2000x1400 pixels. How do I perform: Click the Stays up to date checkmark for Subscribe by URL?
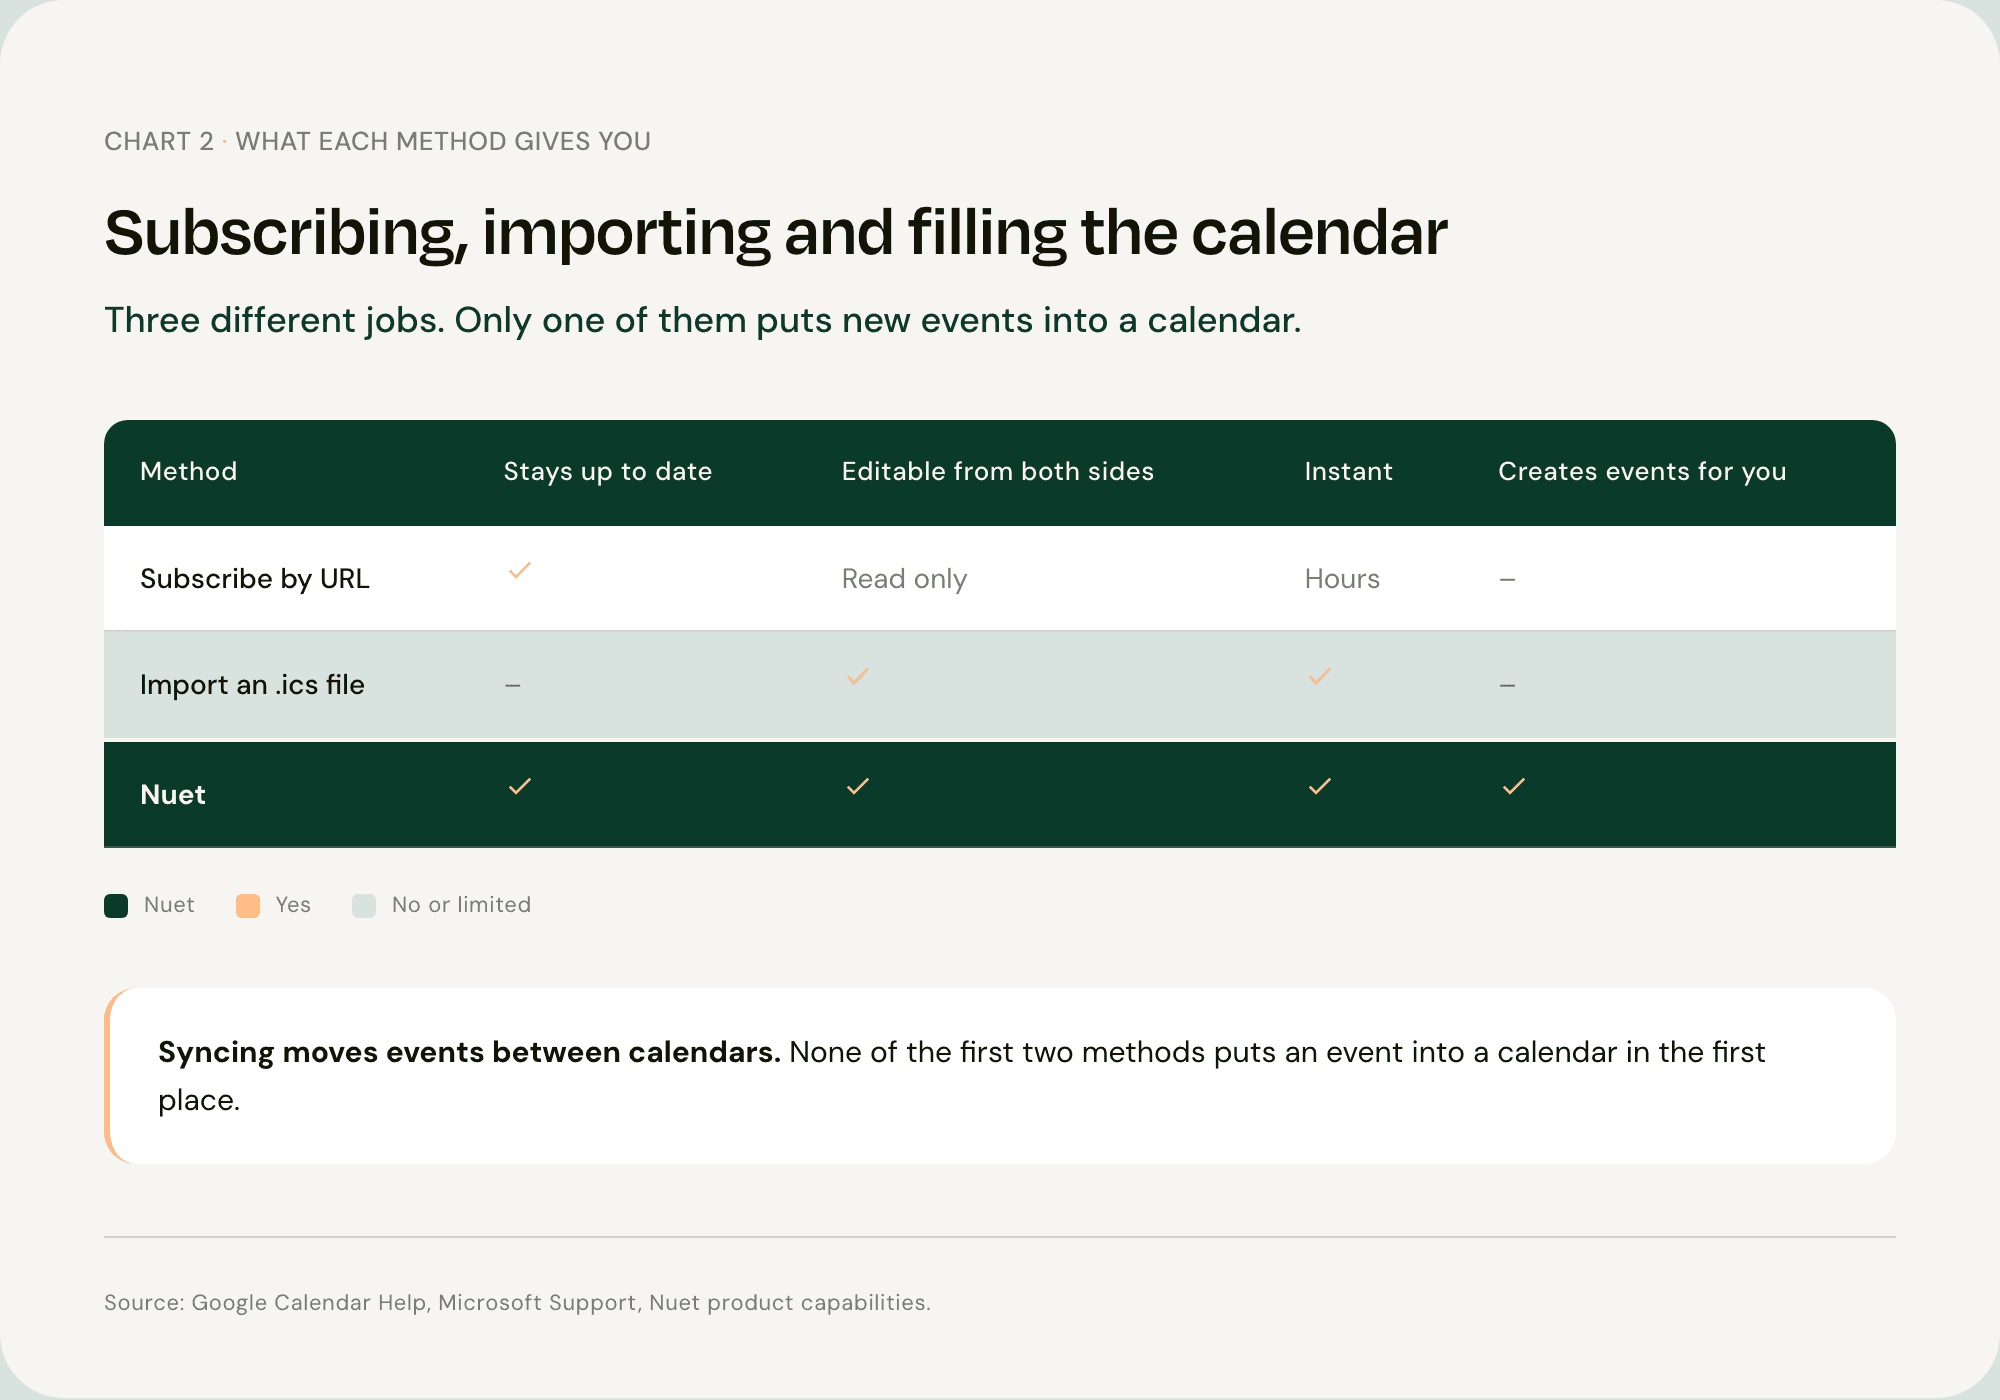coord(520,571)
